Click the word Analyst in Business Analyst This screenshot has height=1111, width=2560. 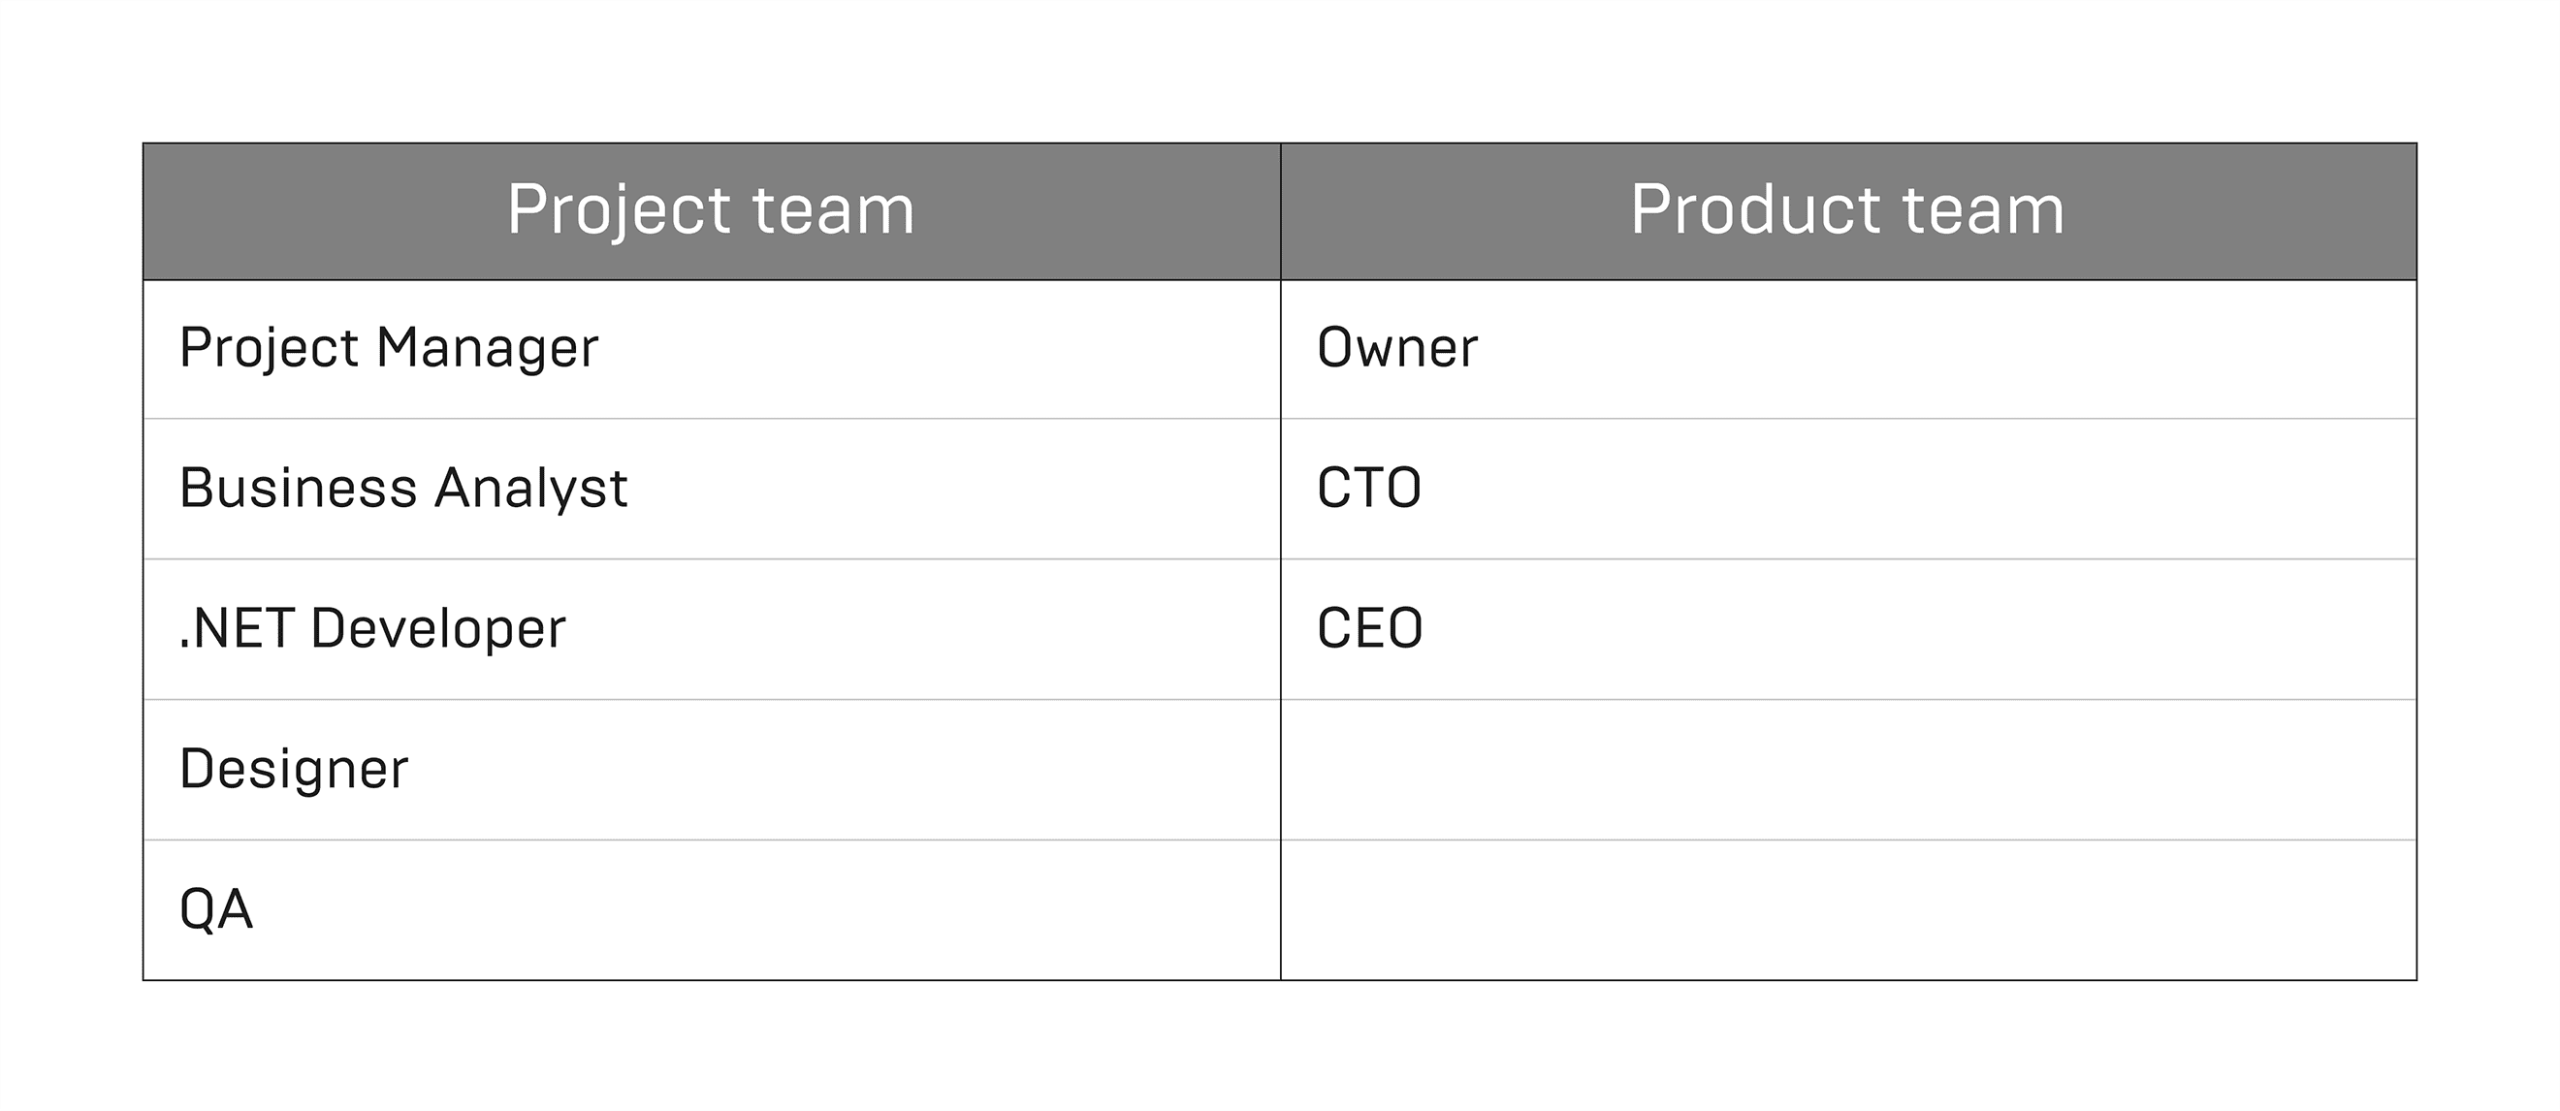531,490
